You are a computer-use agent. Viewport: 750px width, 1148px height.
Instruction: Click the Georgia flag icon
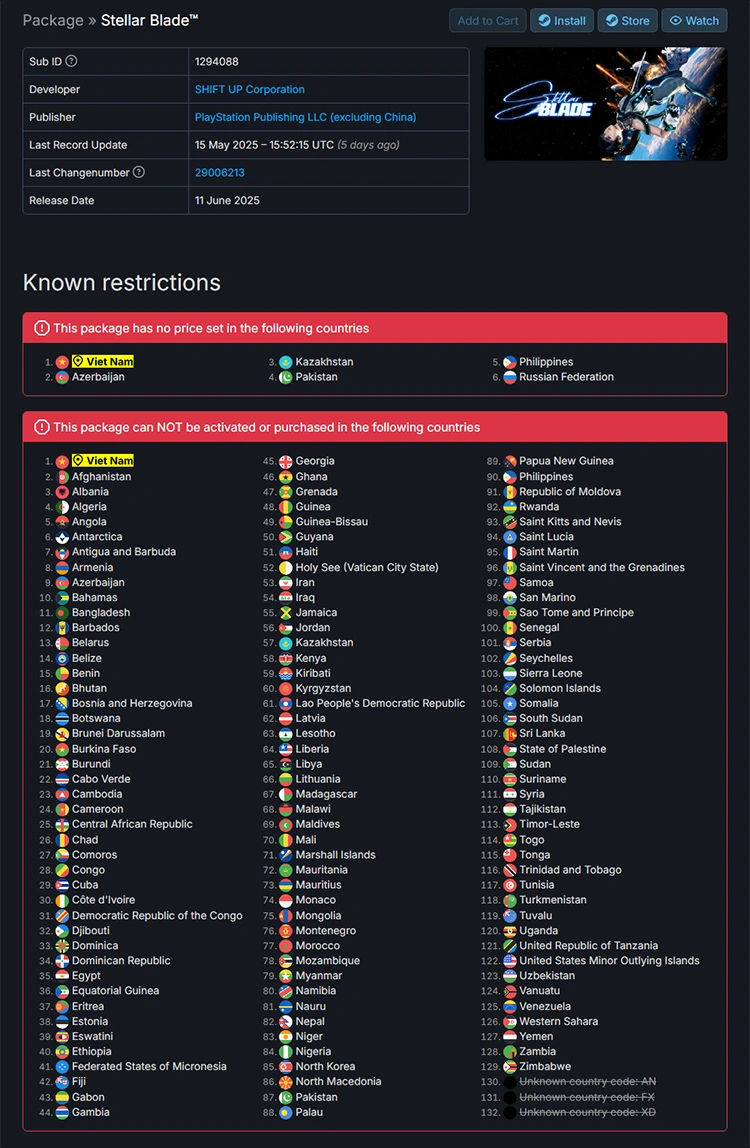[286, 461]
